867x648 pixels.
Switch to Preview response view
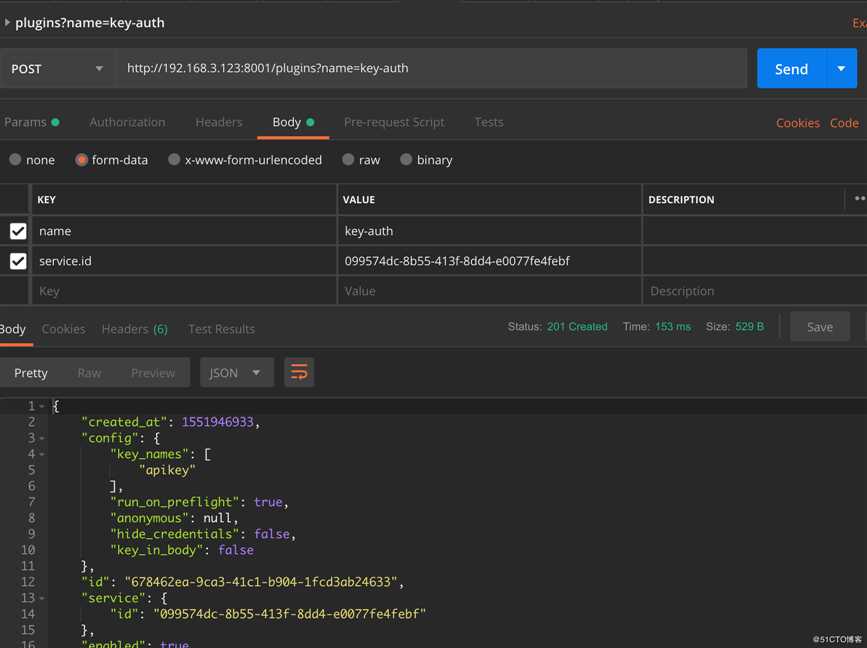tap(153, 373)
